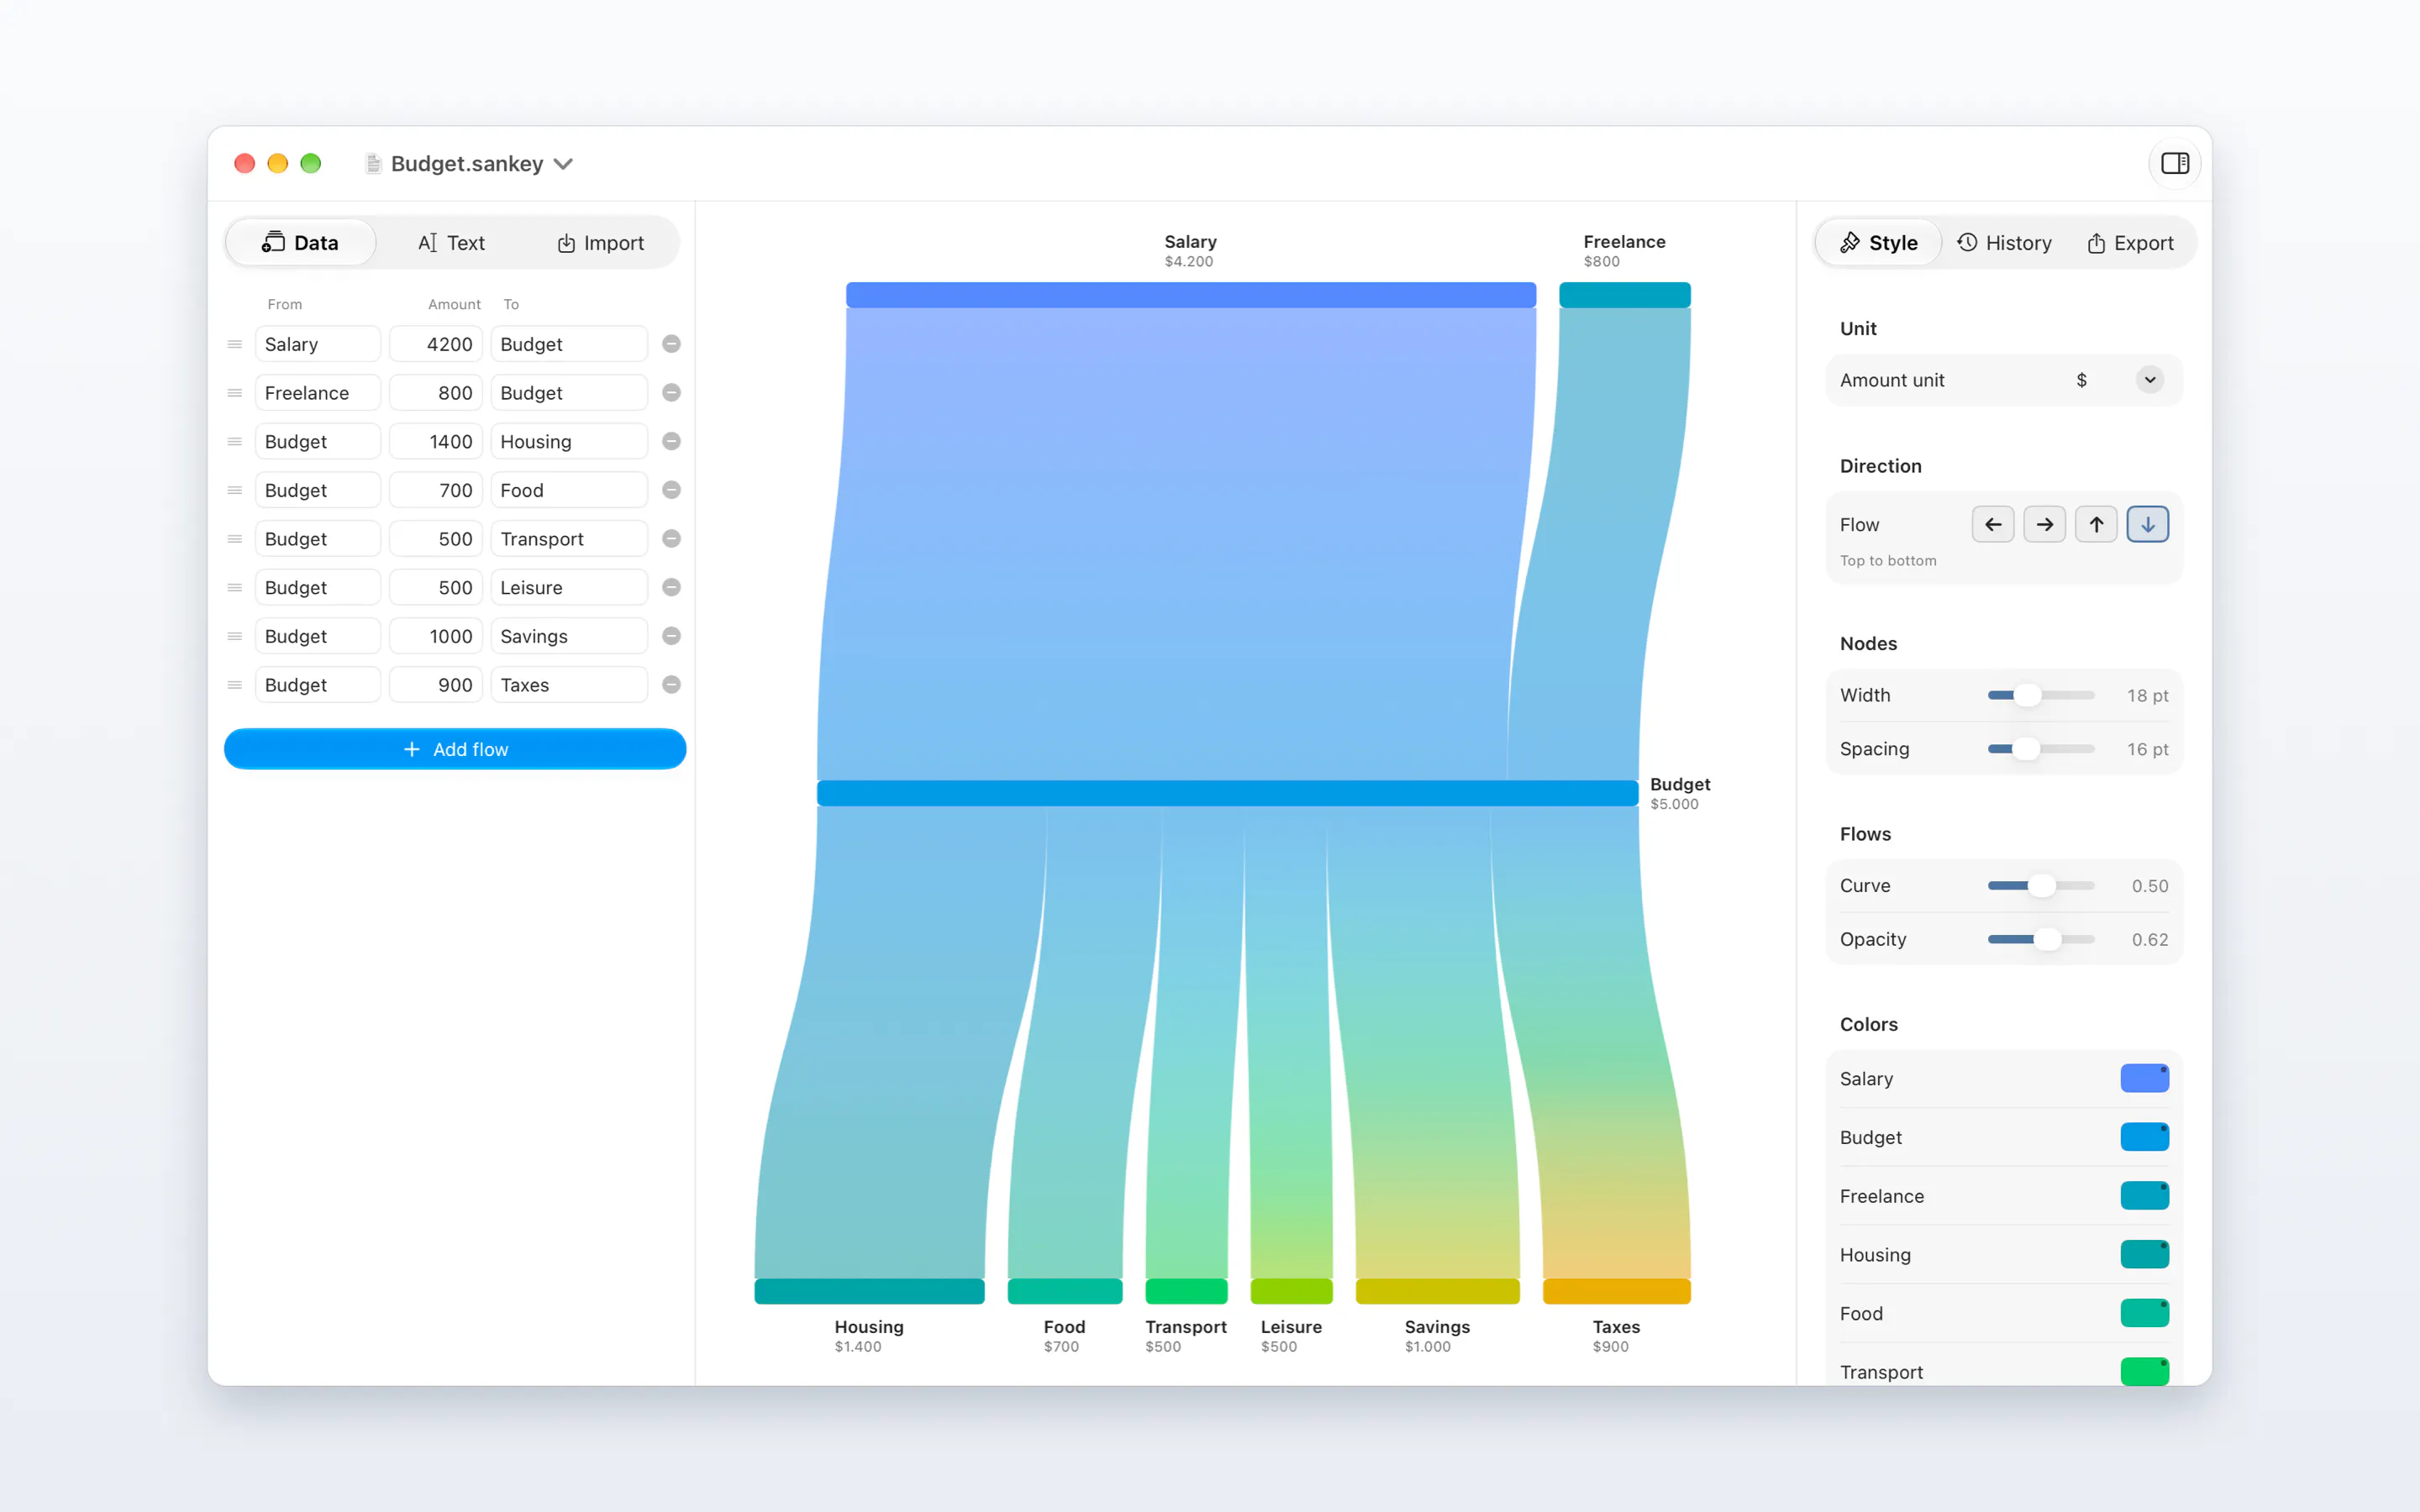Open the Export tab
The width and height of the screenshot is (2420, 1512).
[x=2130, y=243]
